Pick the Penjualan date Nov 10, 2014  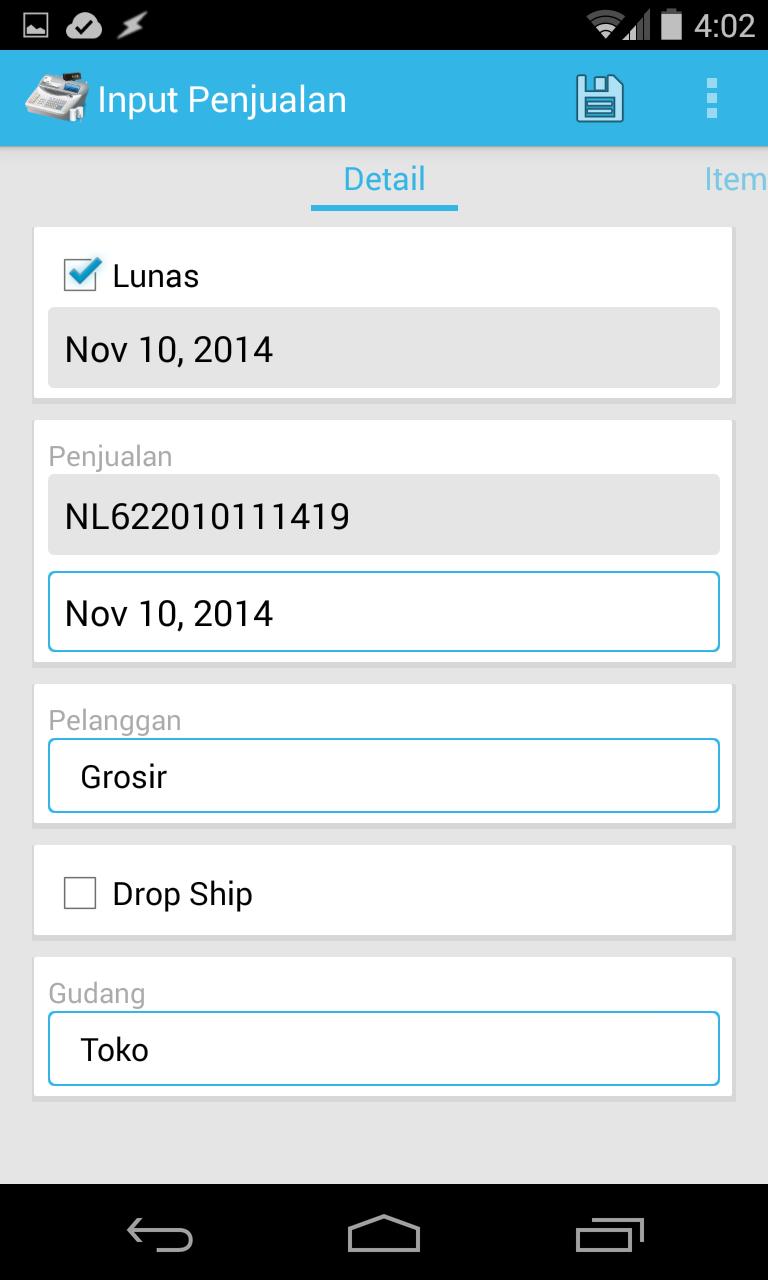pyautogui.click(x=384, y=612)
